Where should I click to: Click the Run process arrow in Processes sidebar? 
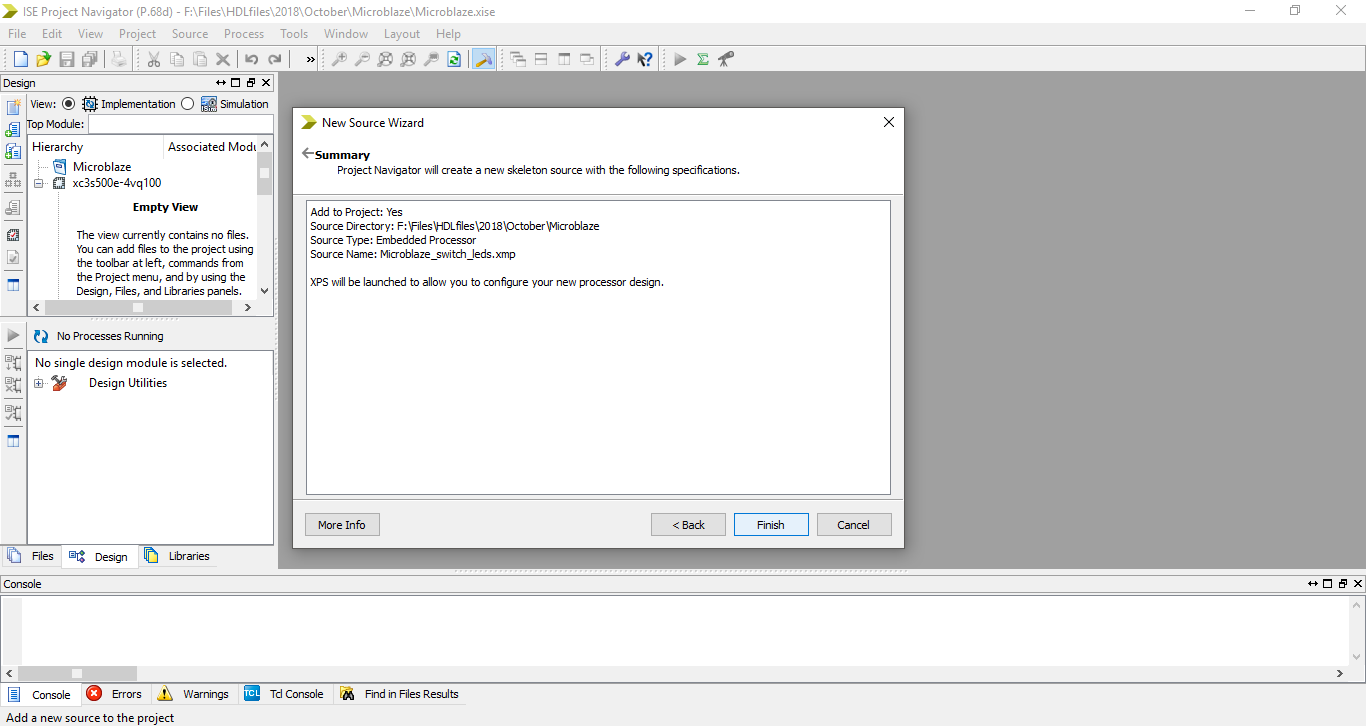[13, 335]
